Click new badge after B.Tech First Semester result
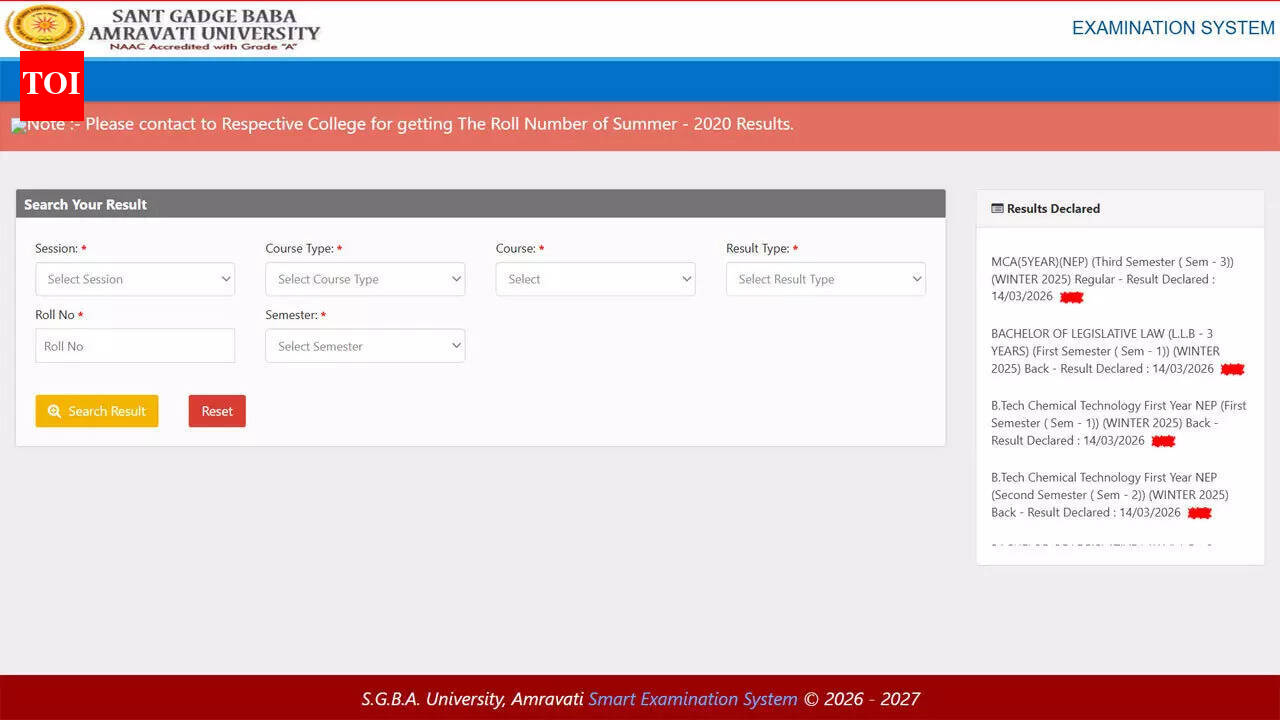This screenshot has height=720, width=1280. (1162, 441)
